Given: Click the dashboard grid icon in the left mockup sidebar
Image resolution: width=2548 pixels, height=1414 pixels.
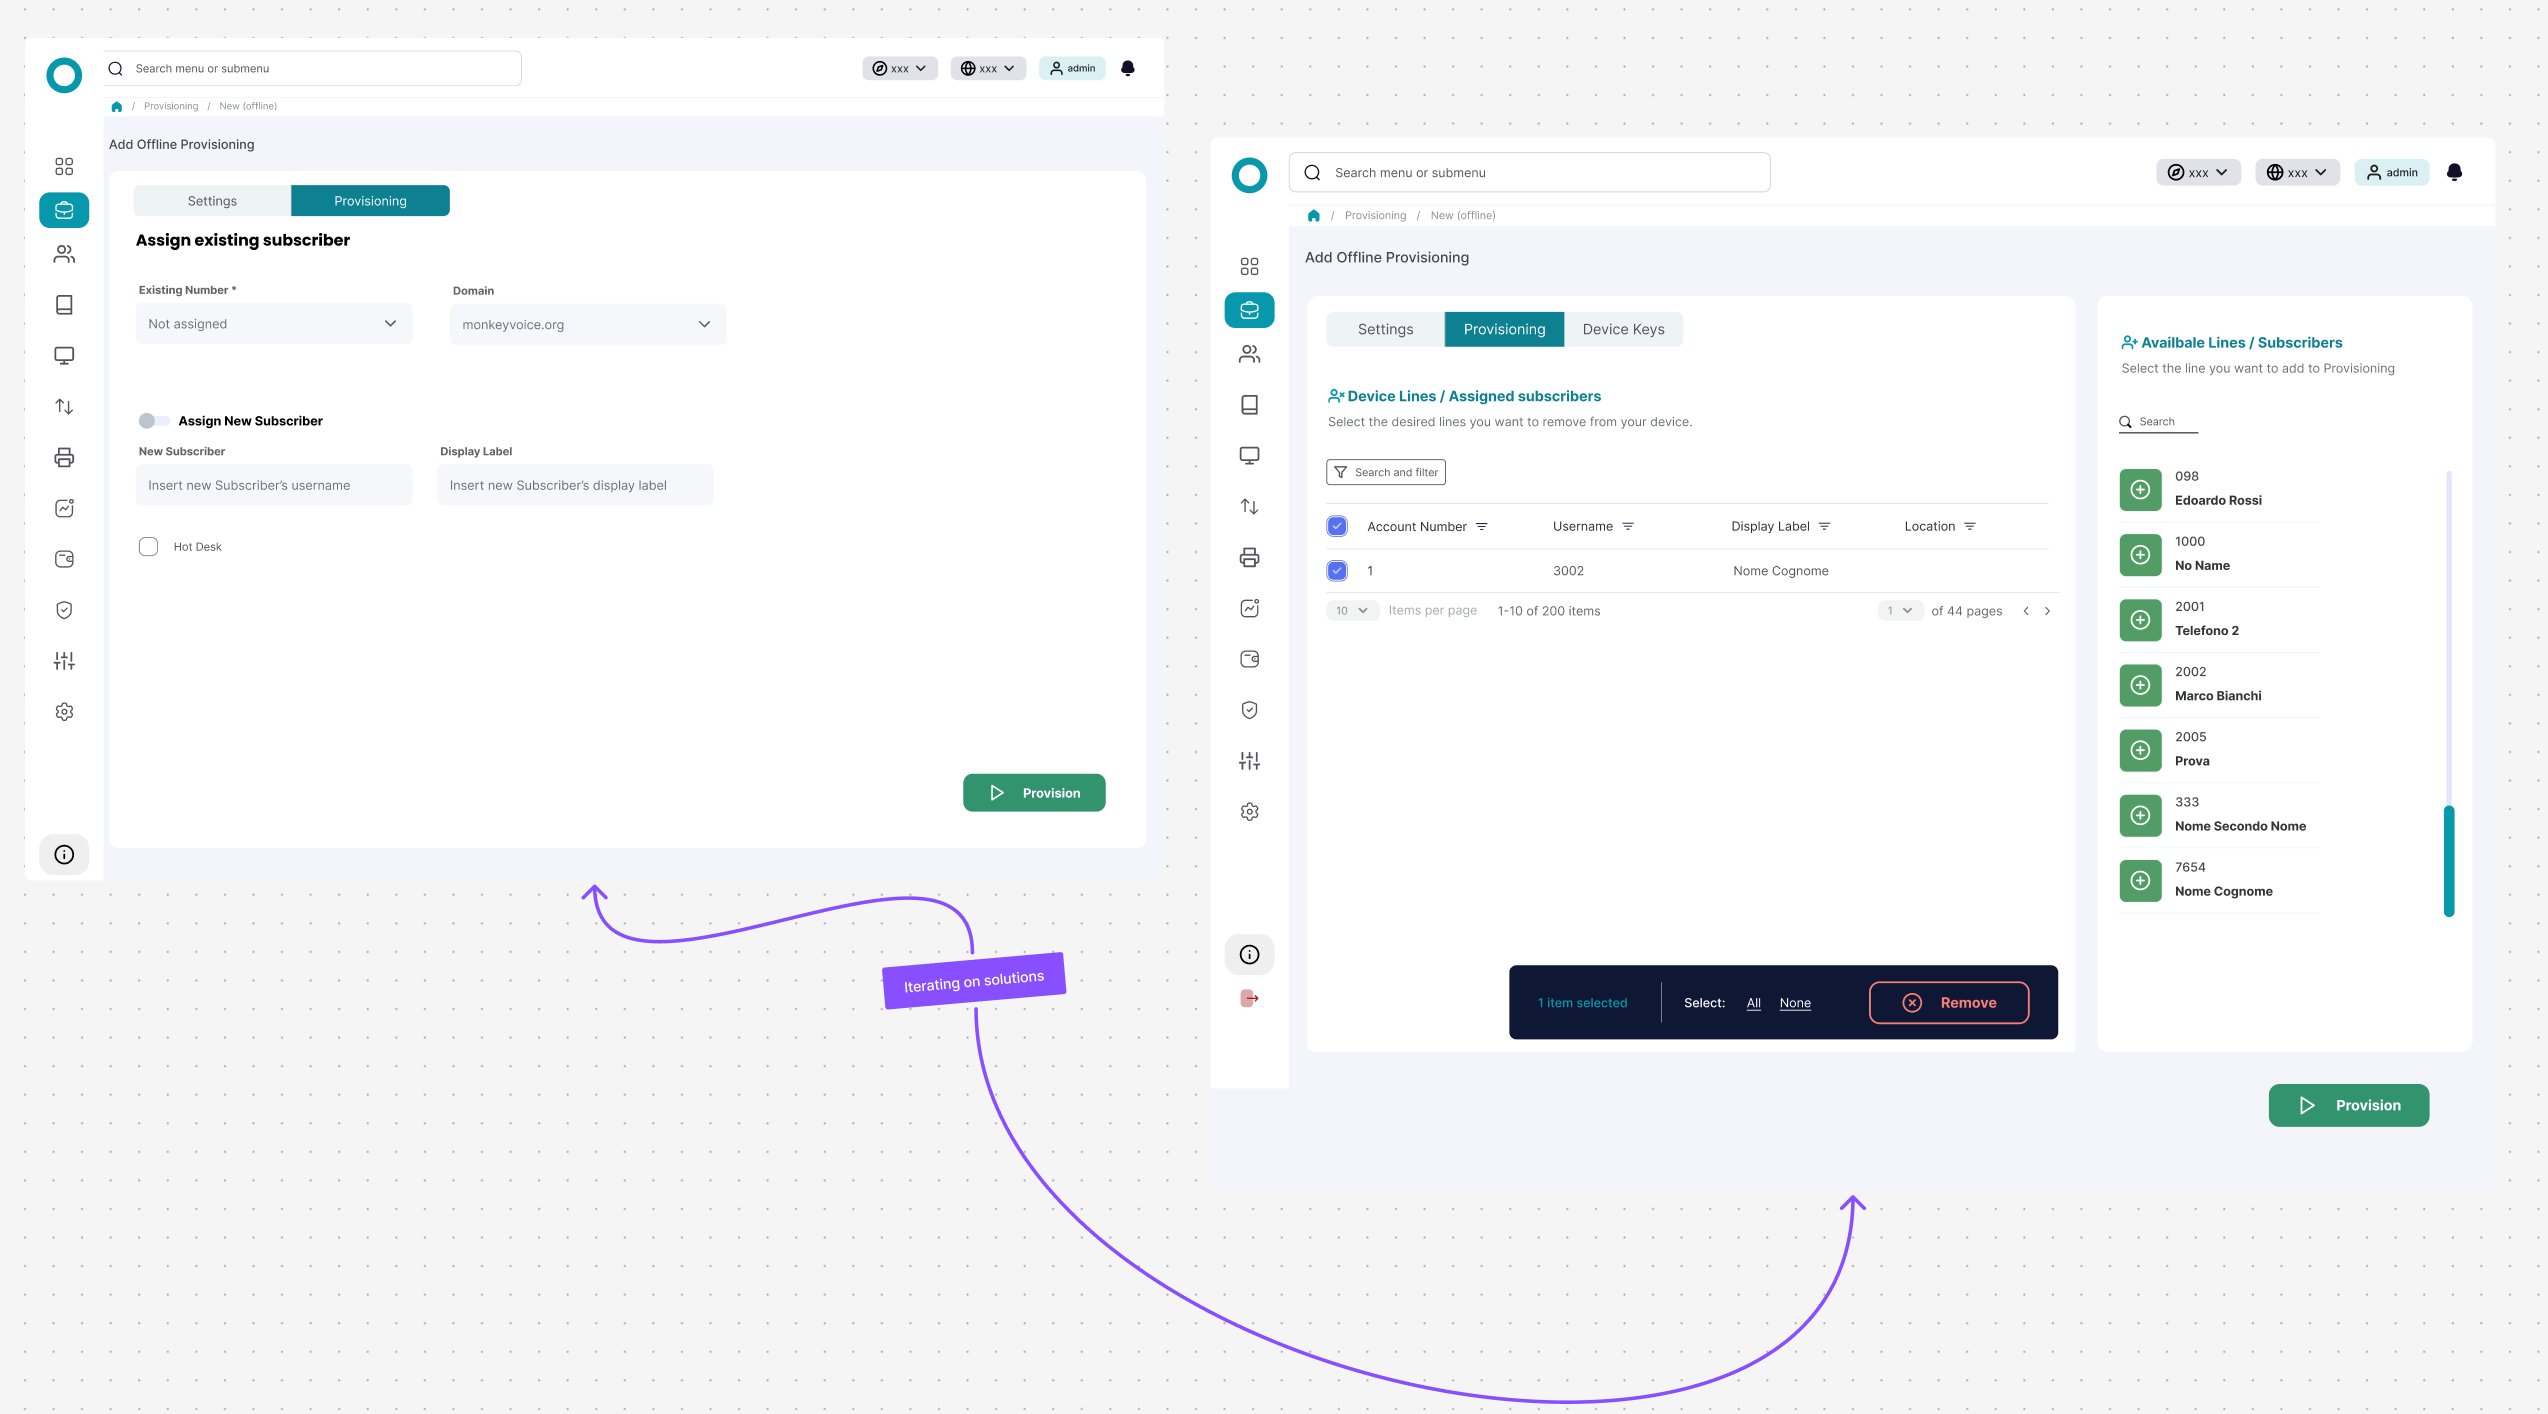Looking at the screenshot, I should (64, 166).
